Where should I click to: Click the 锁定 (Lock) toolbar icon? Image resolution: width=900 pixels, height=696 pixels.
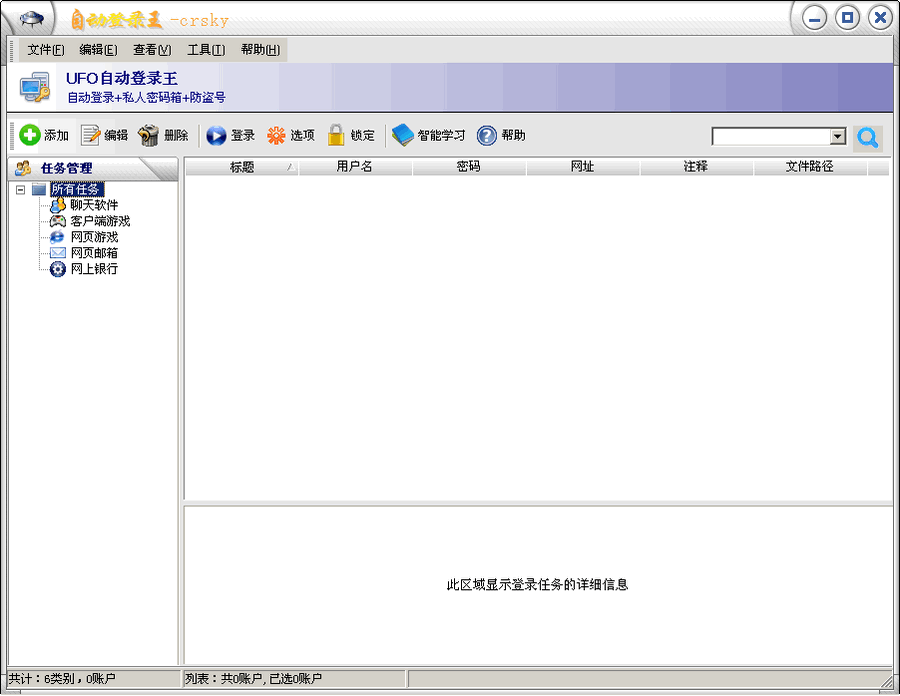click(350, 135)
